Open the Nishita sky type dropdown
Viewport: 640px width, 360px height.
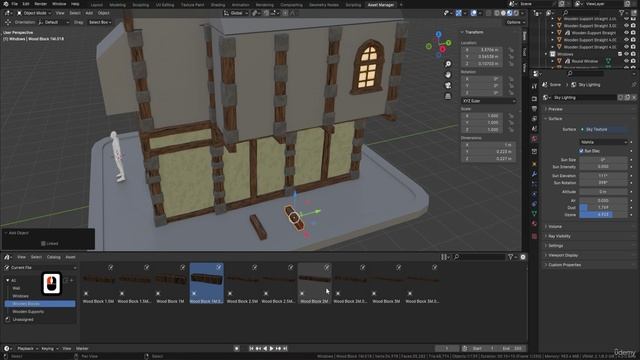pyautogui.click(x=603, y=142)
